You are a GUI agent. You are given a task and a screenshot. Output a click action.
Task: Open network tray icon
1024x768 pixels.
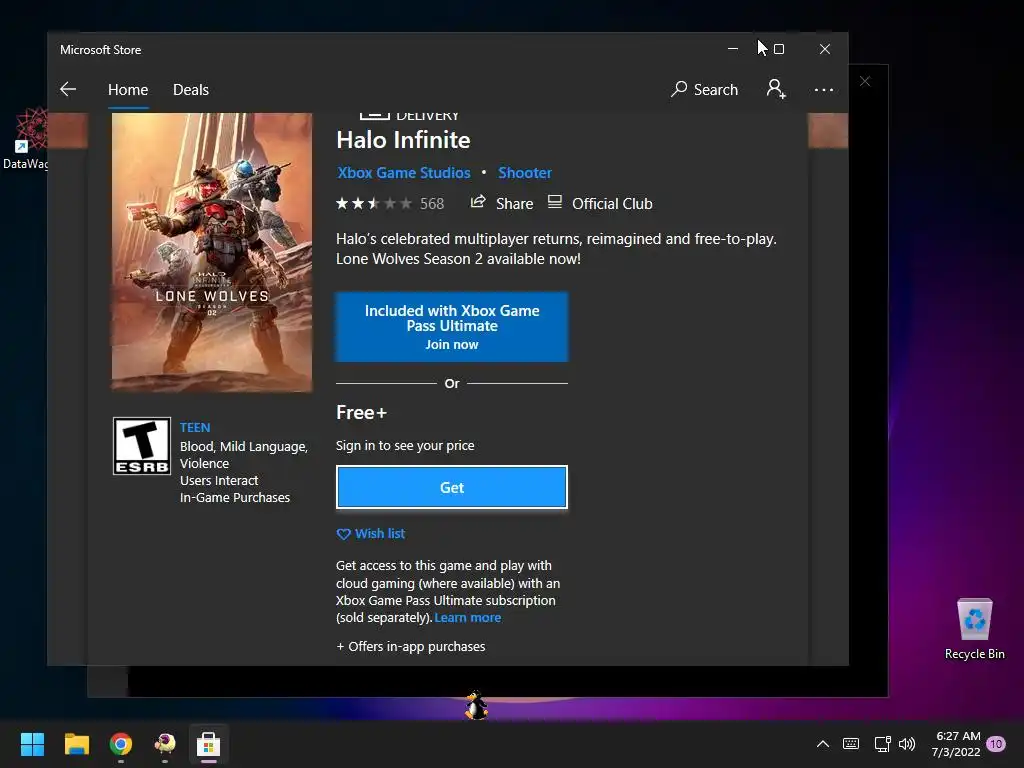(882, 744)
